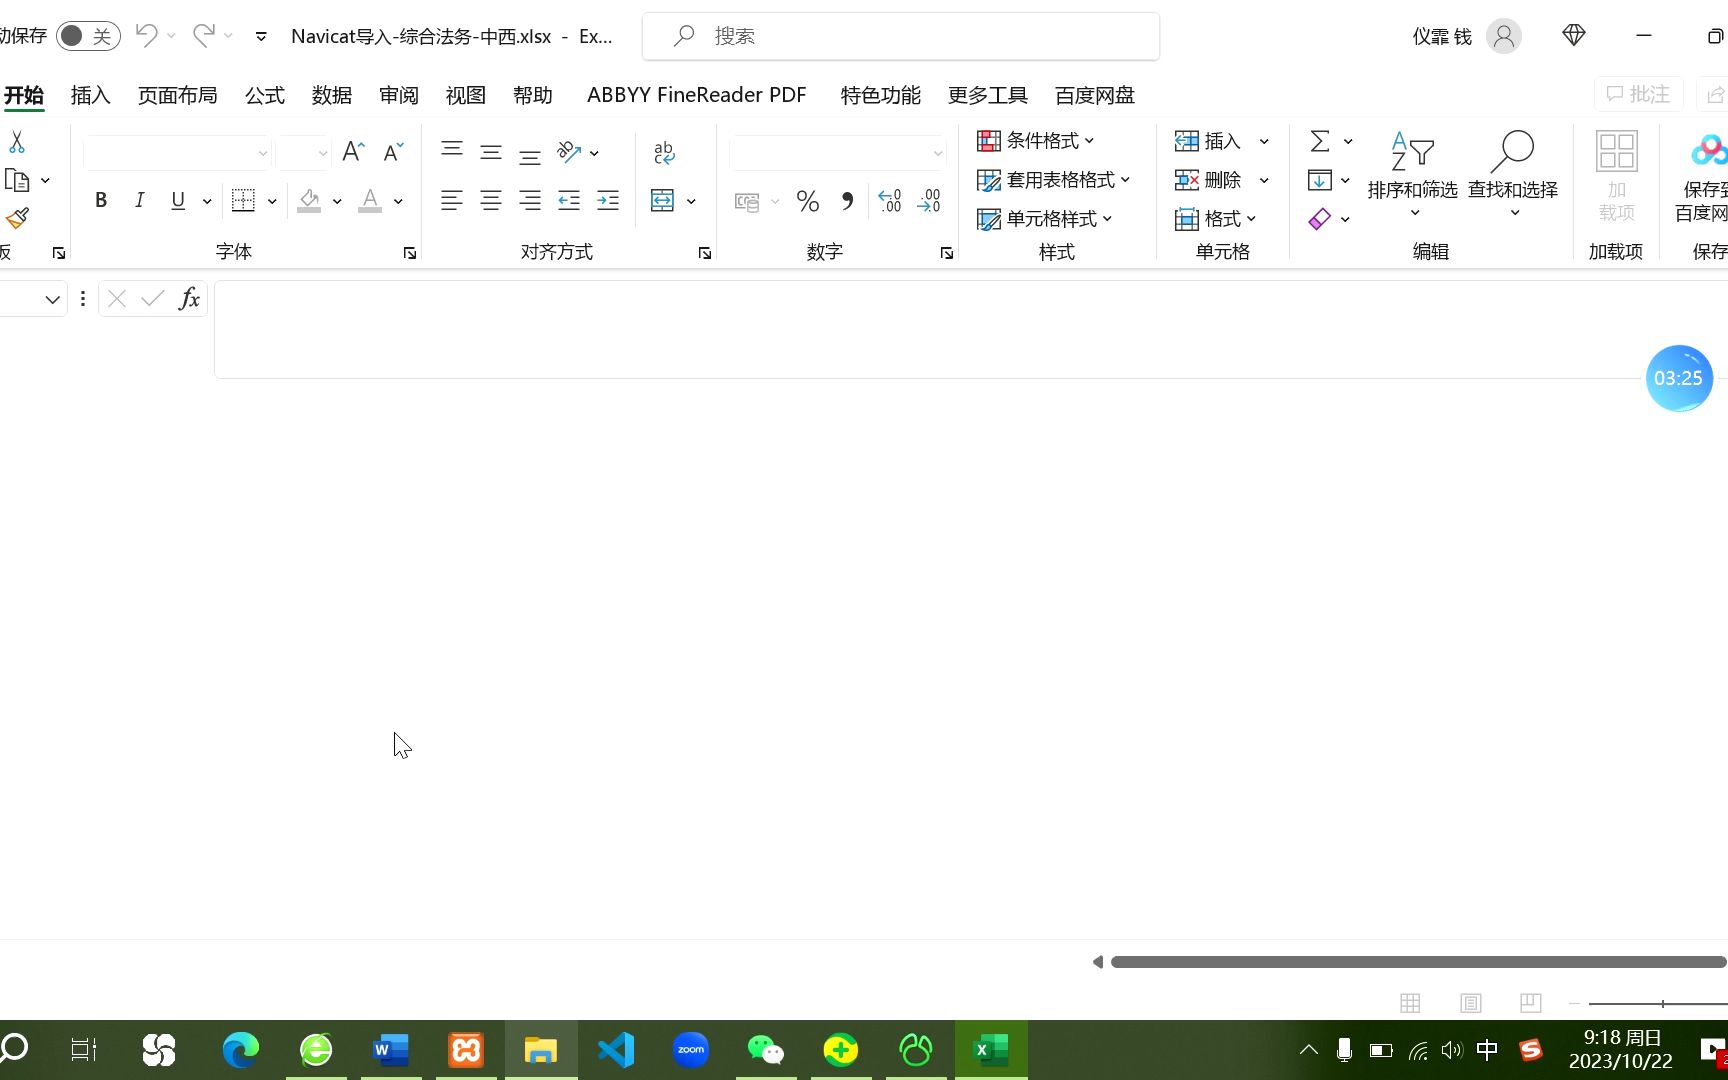Screen dimensions: 1728x1080
Task: Activate the wrap text icon
Action: pos(663,152)
